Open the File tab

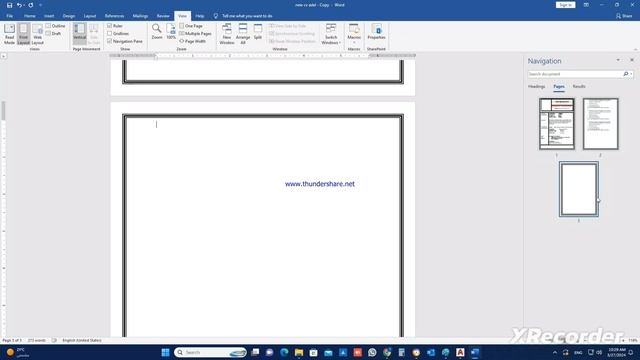pyautogui.click(x=9, y=16)
